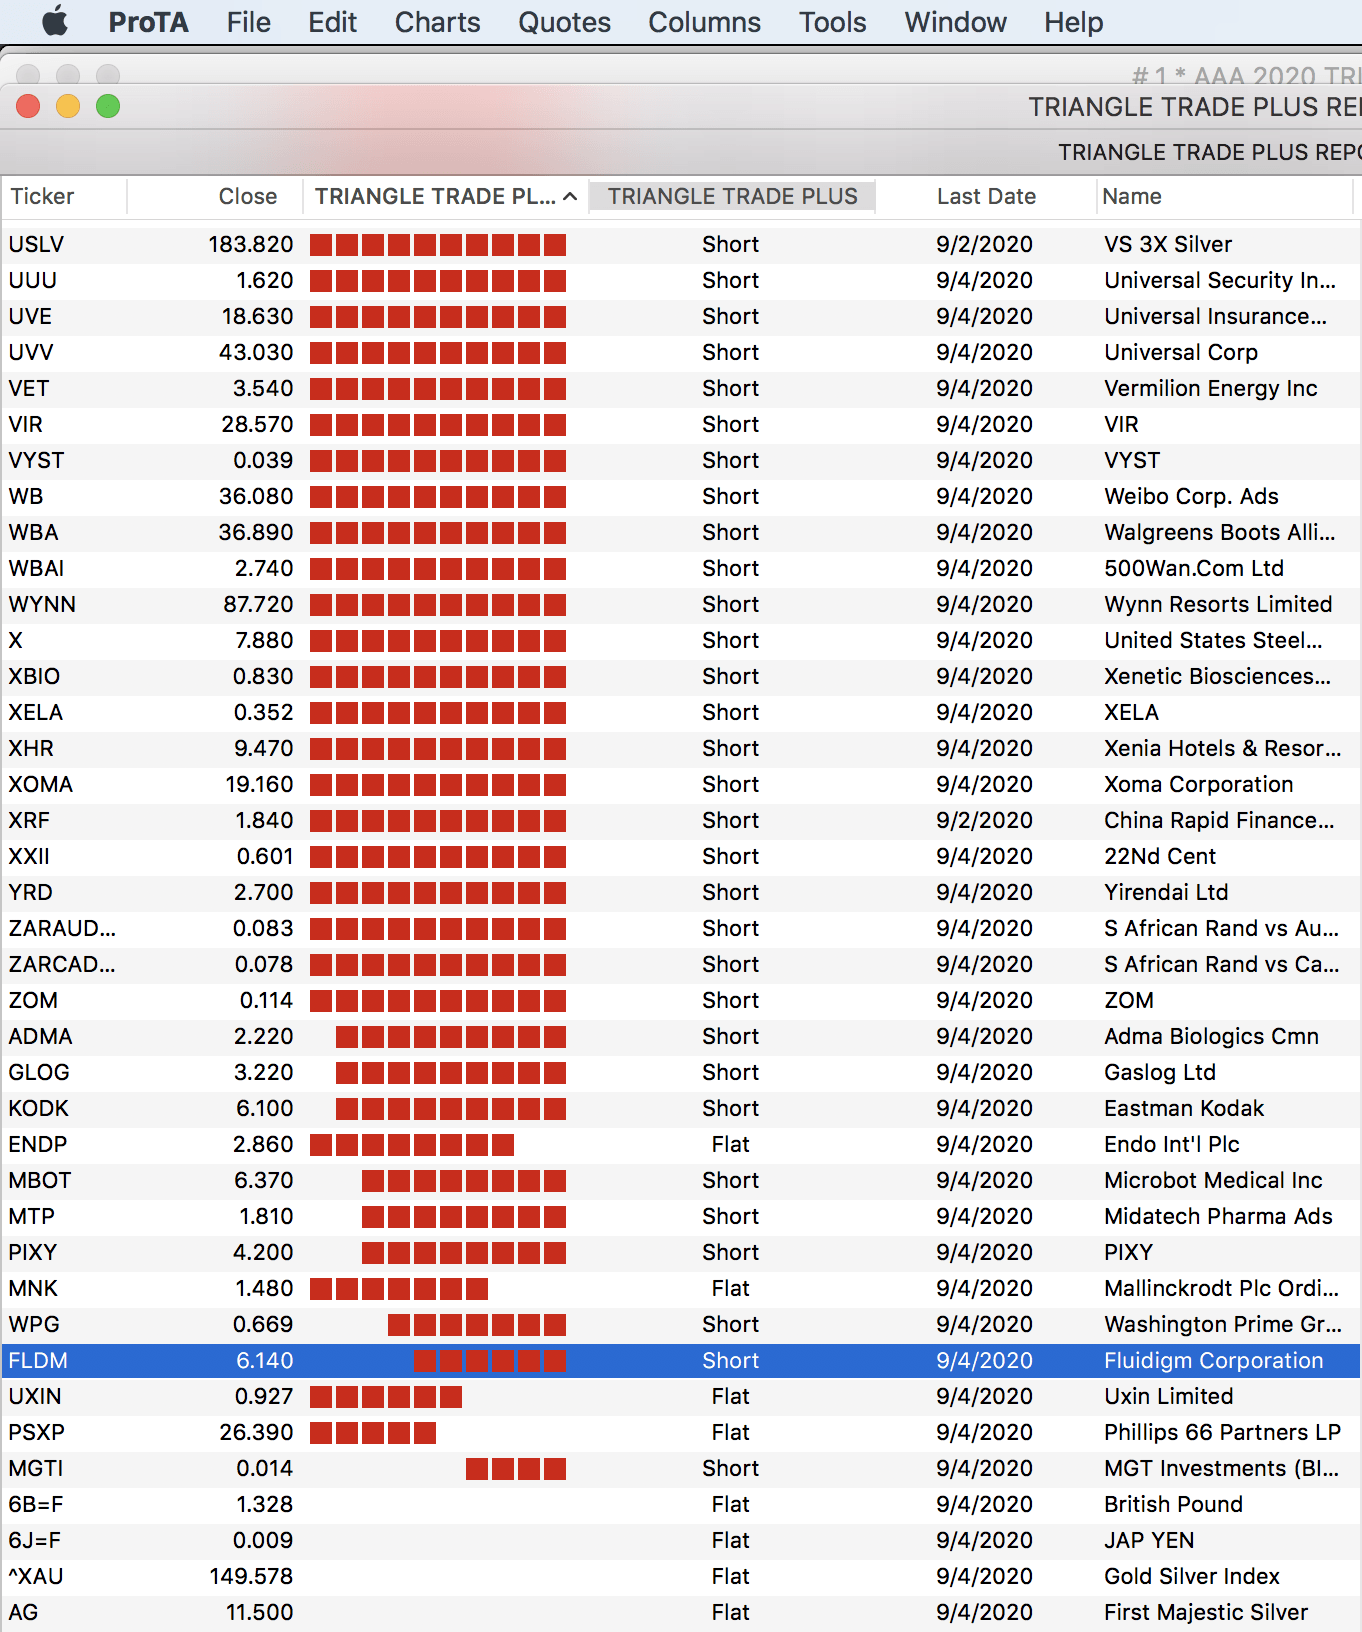Screen dimensions: 1362x1632
Task: Select Gaslog Ltd name cell
Action: coord(1160,1072)
